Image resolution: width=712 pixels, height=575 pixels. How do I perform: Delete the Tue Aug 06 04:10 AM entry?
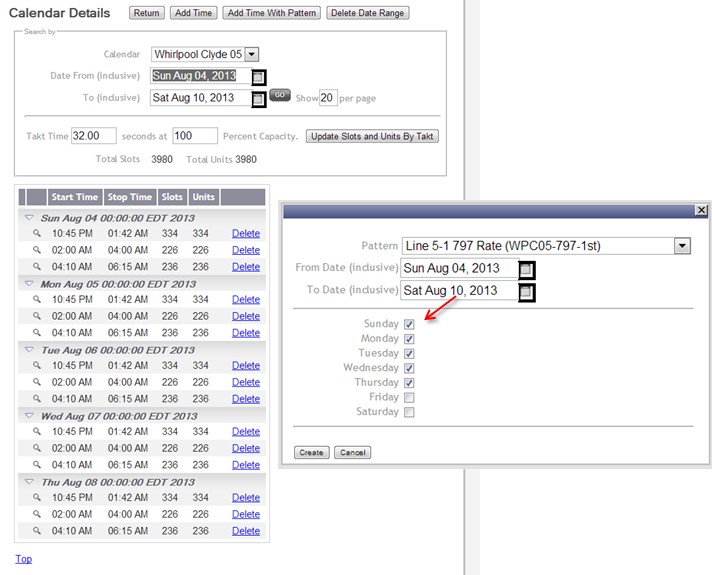[x=246, y=399]
